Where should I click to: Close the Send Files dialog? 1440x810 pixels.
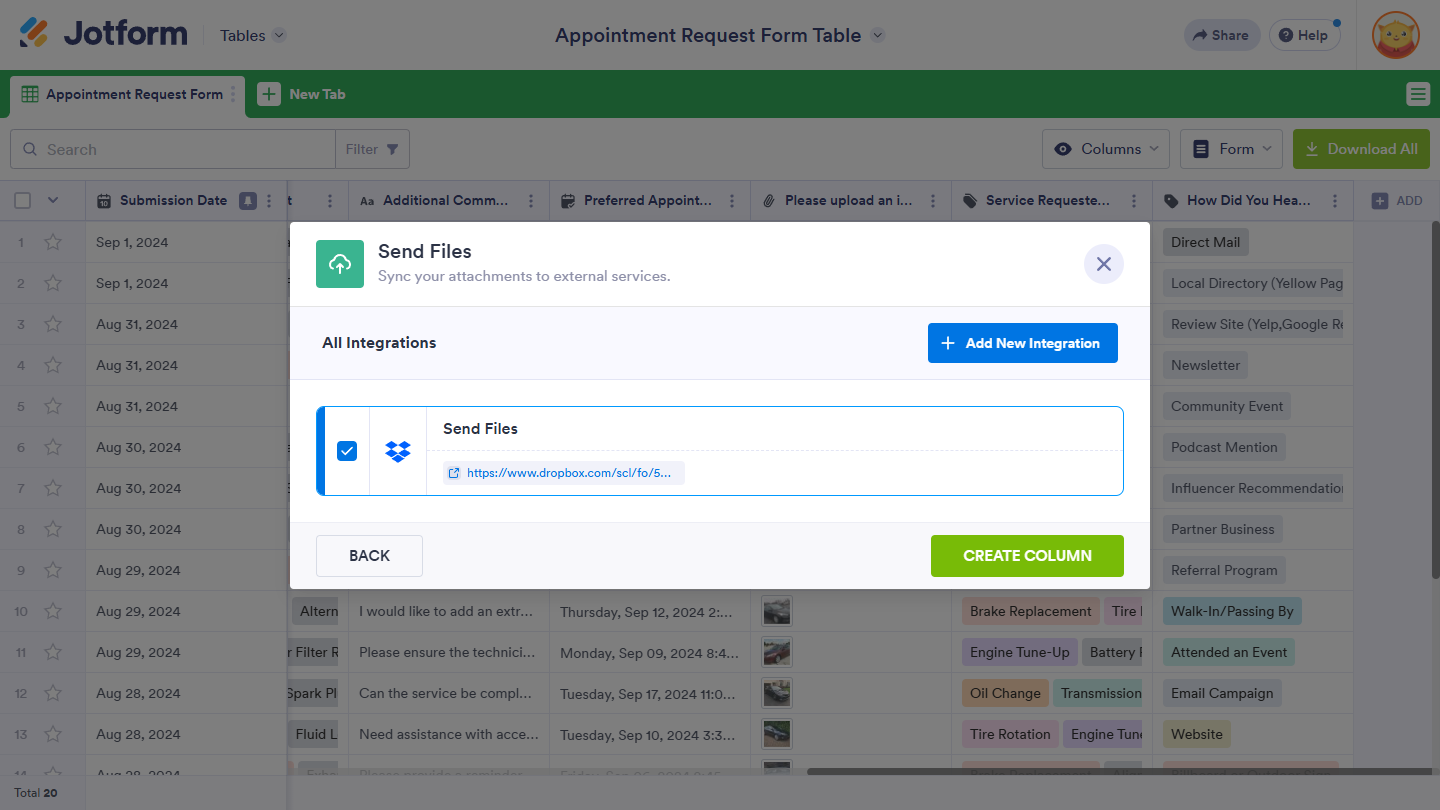click(x=1103, y=264)
